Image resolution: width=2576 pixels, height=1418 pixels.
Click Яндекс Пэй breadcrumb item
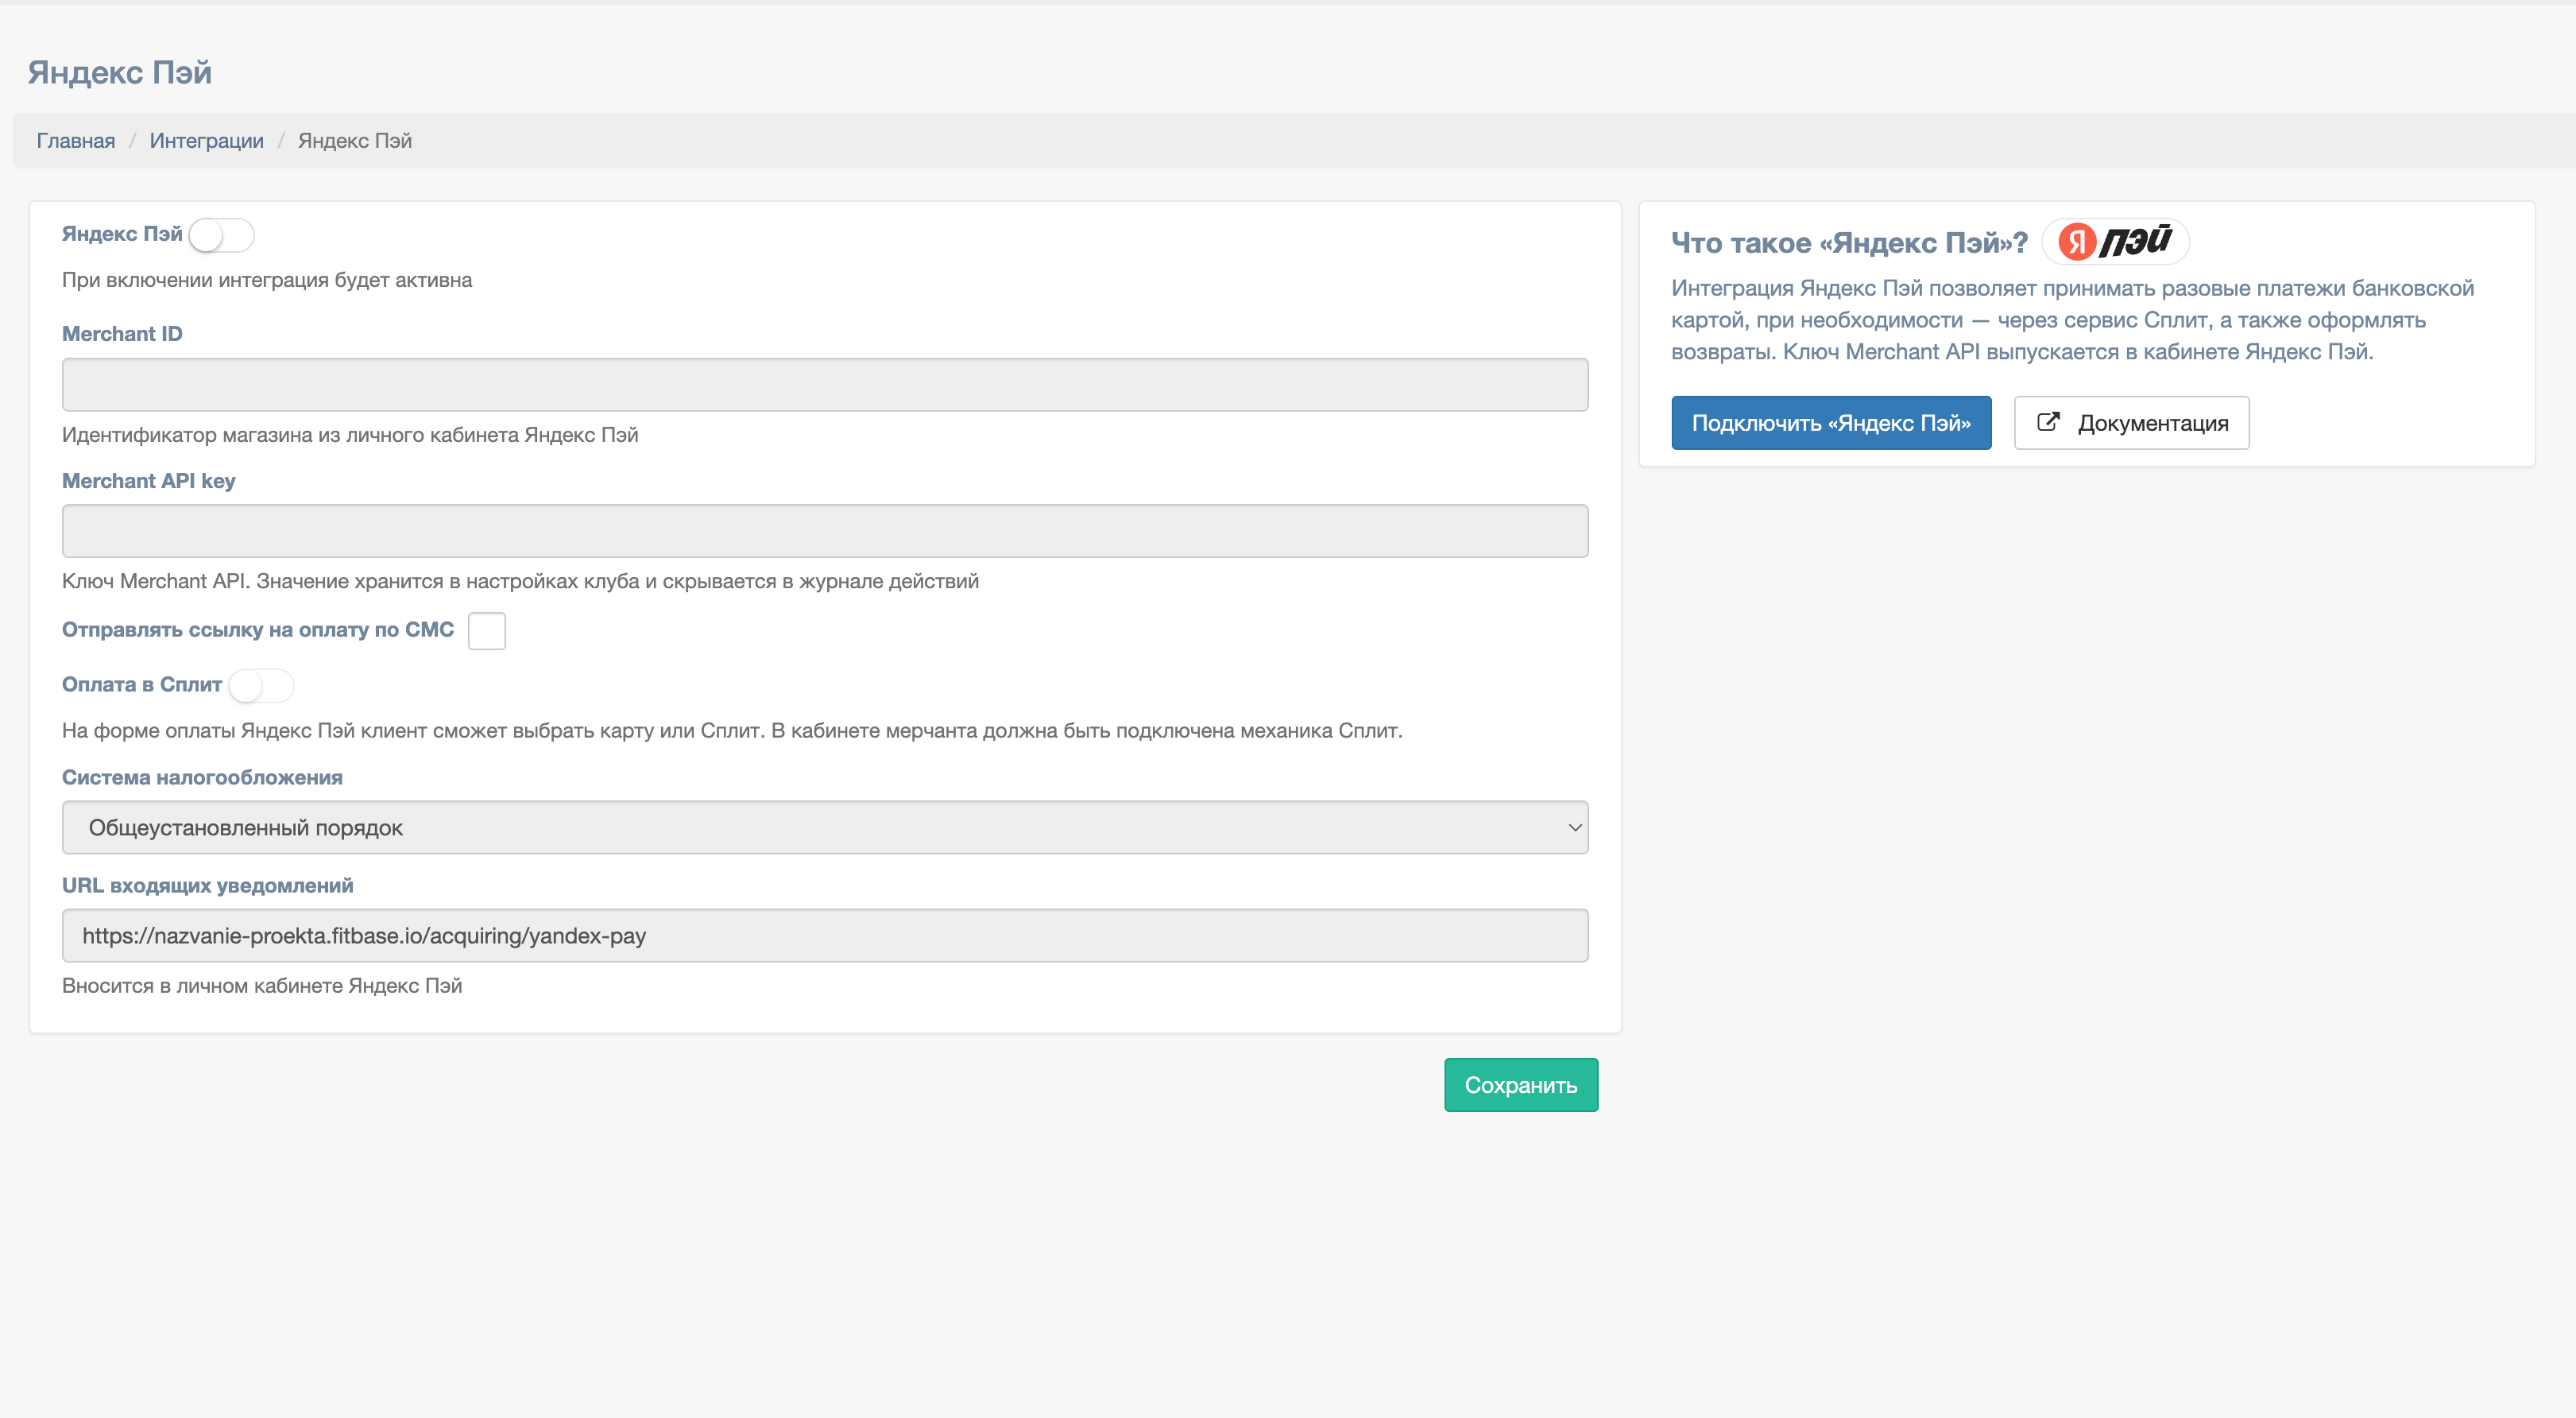(x=355, y=141)
